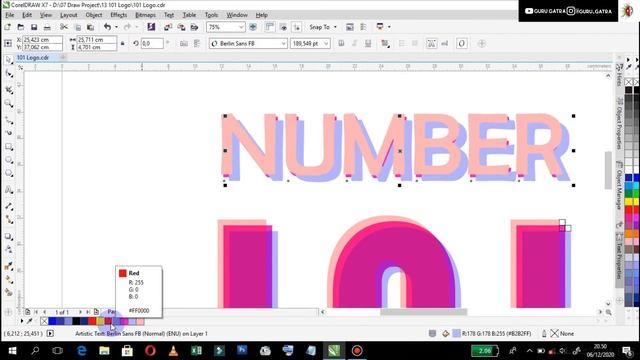640x360 pixels.
Task: Click the Import icon in toolbar
Action: click(168, 27)
